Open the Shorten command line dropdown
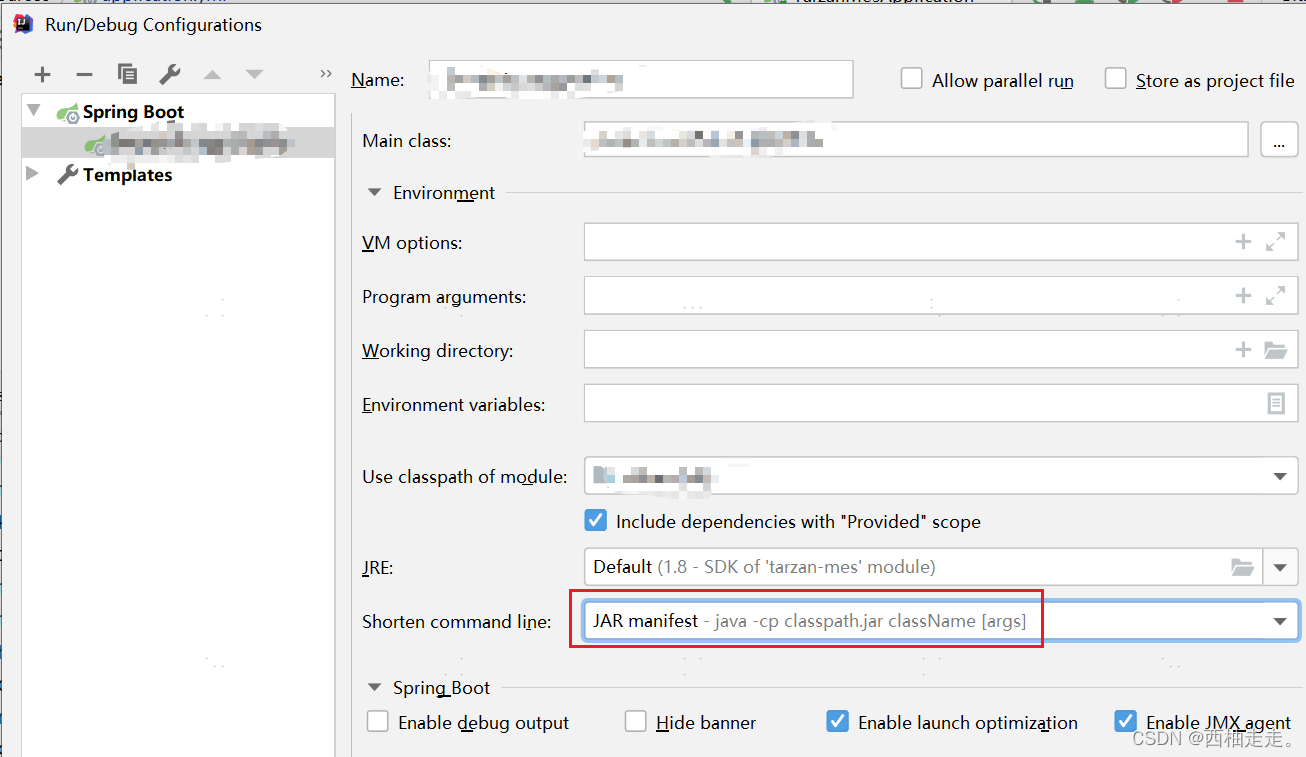 click(1281, 620)
